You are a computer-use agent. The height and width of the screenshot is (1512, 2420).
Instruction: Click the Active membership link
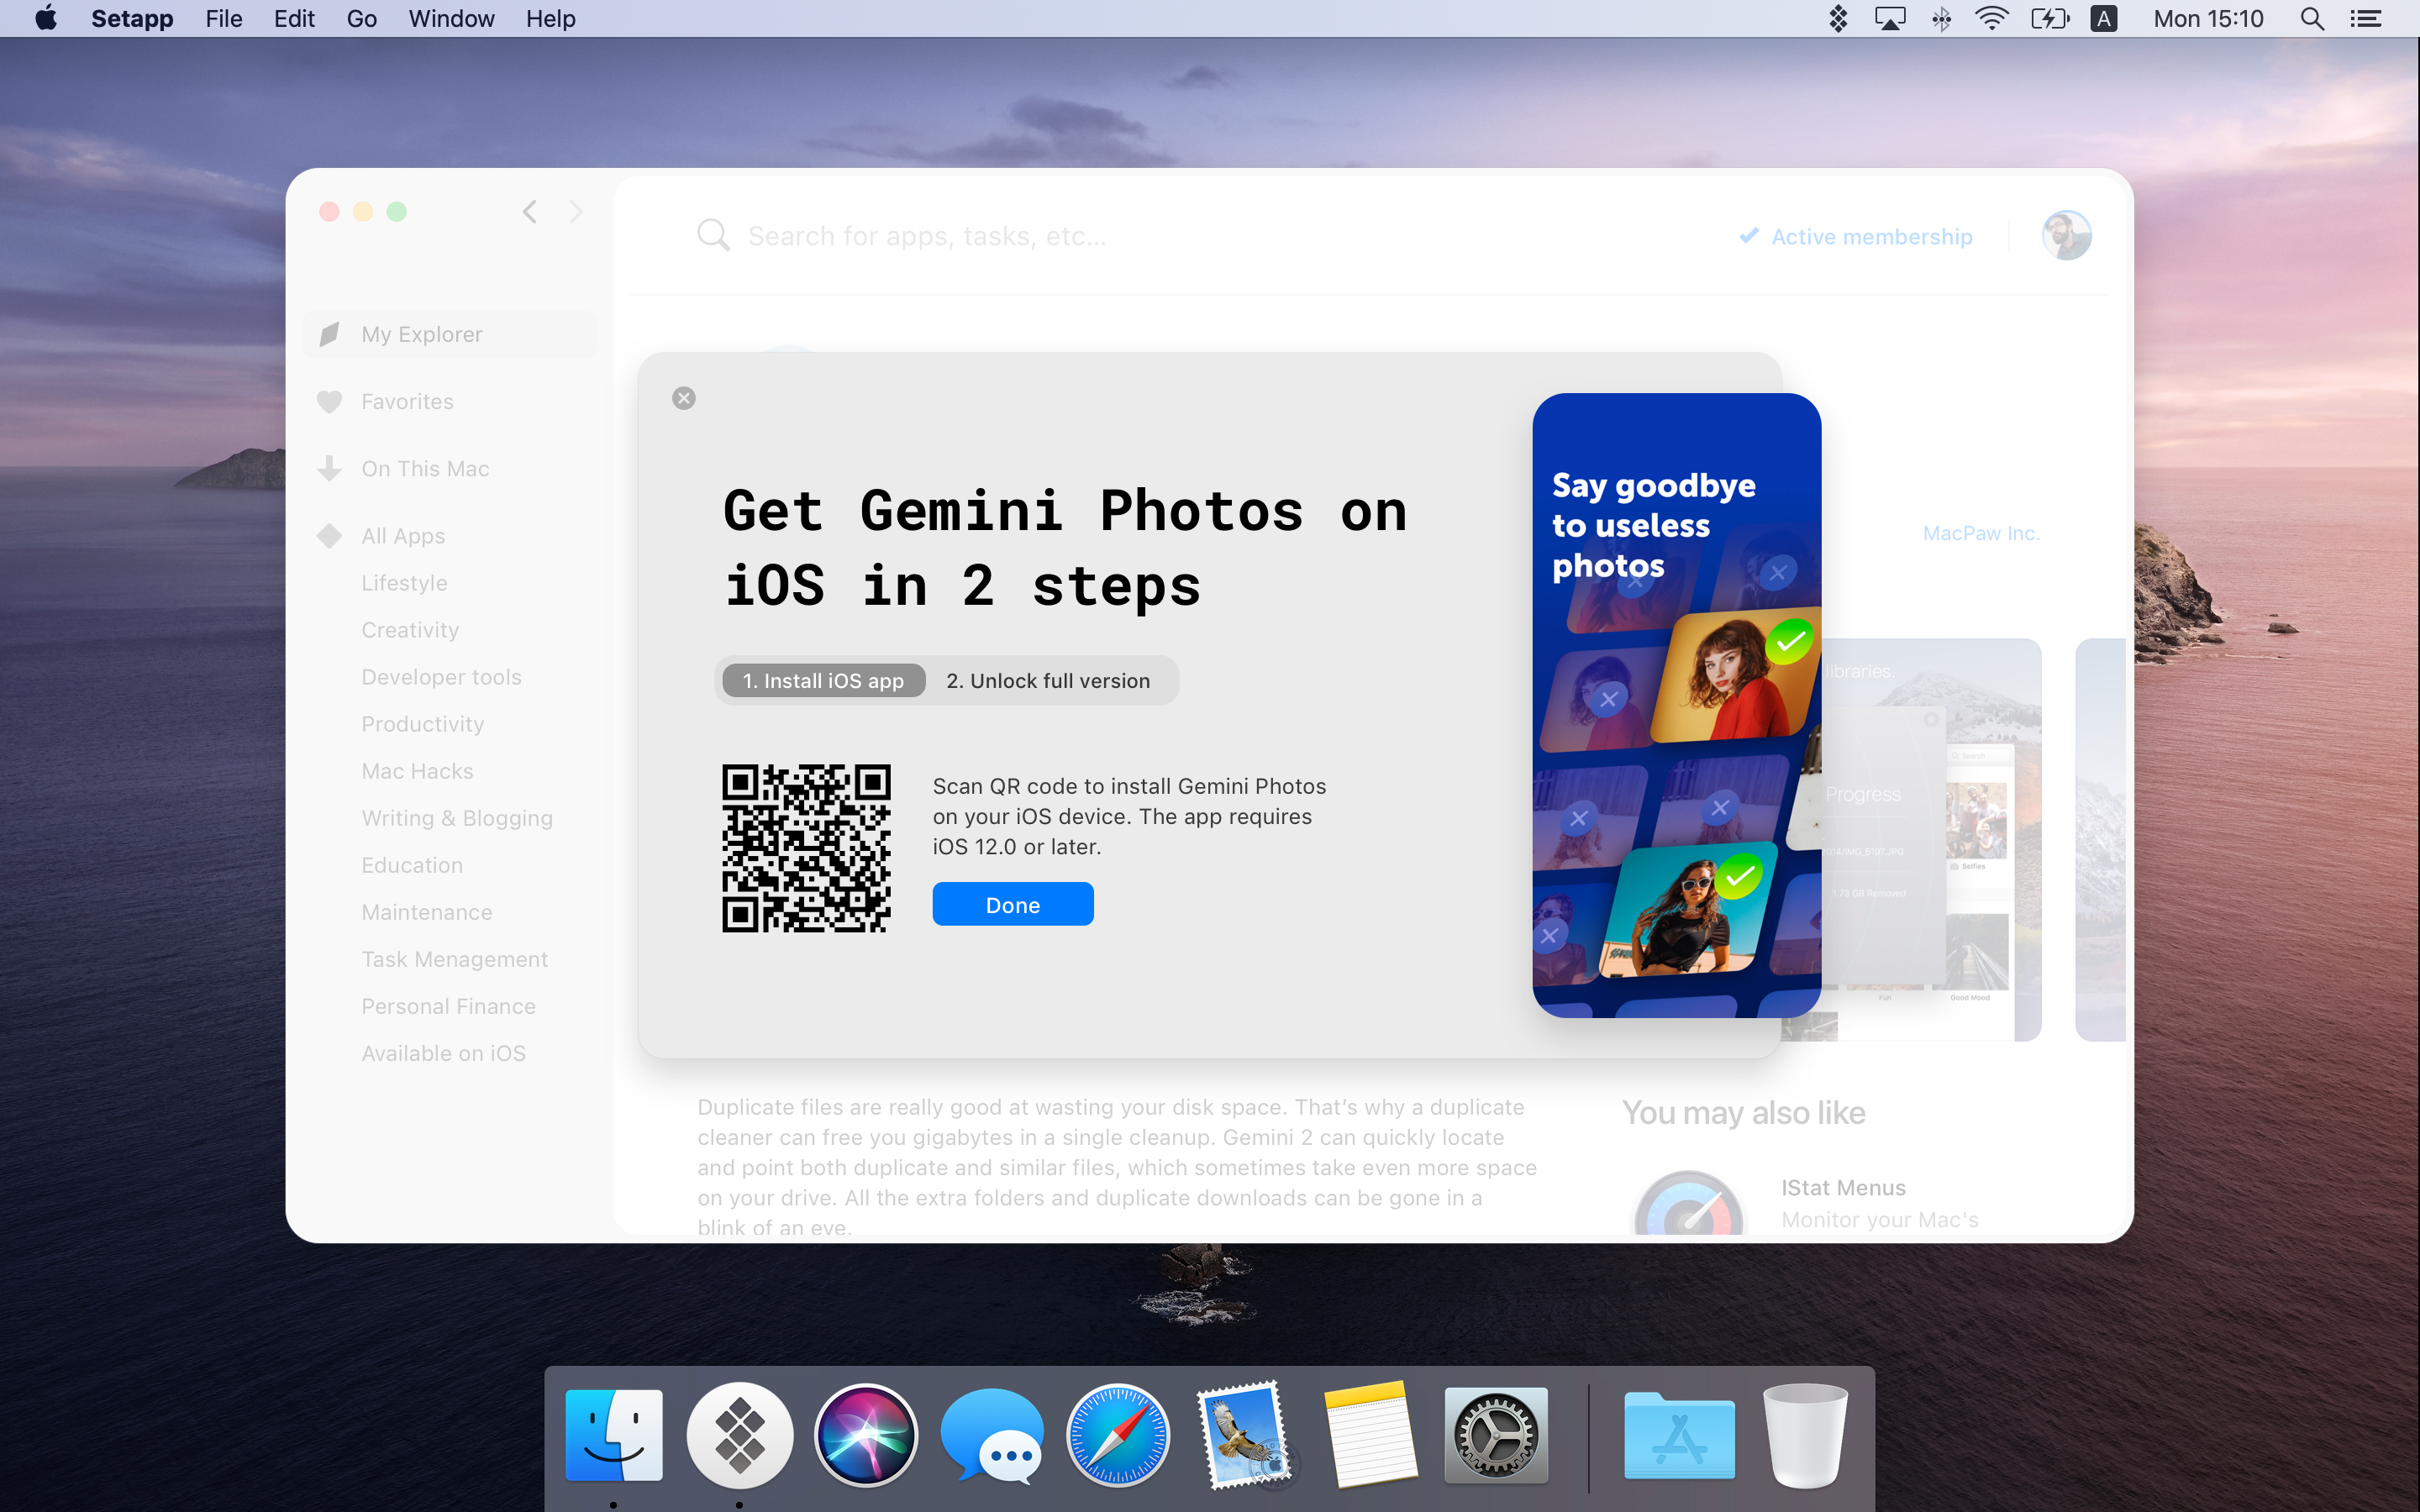(1871, 237)
